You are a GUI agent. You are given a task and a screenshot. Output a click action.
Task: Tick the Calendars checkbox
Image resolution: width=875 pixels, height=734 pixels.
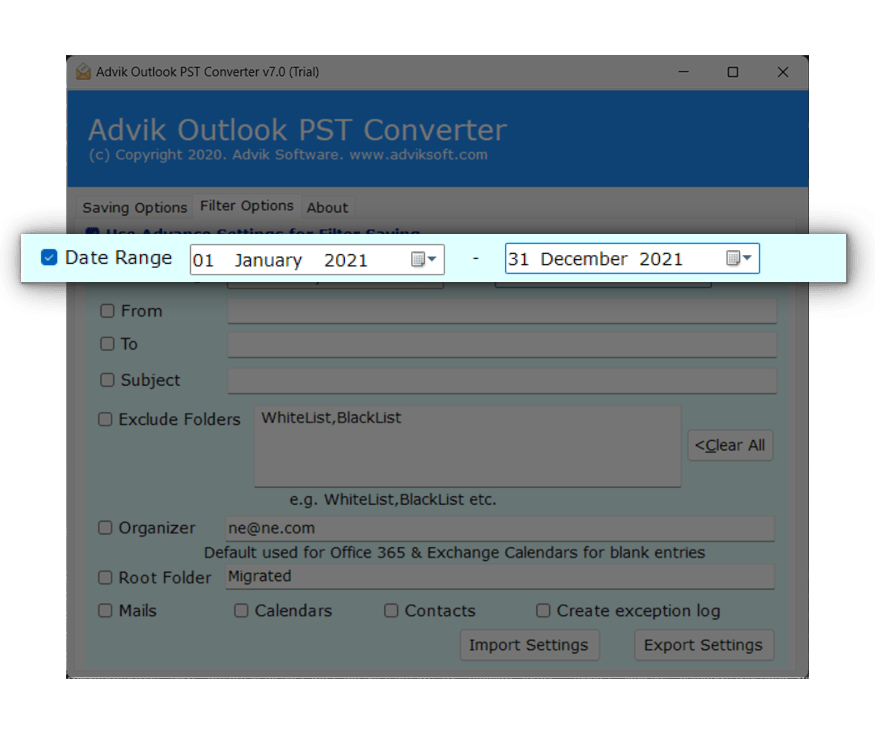click(x=241, y=611)
